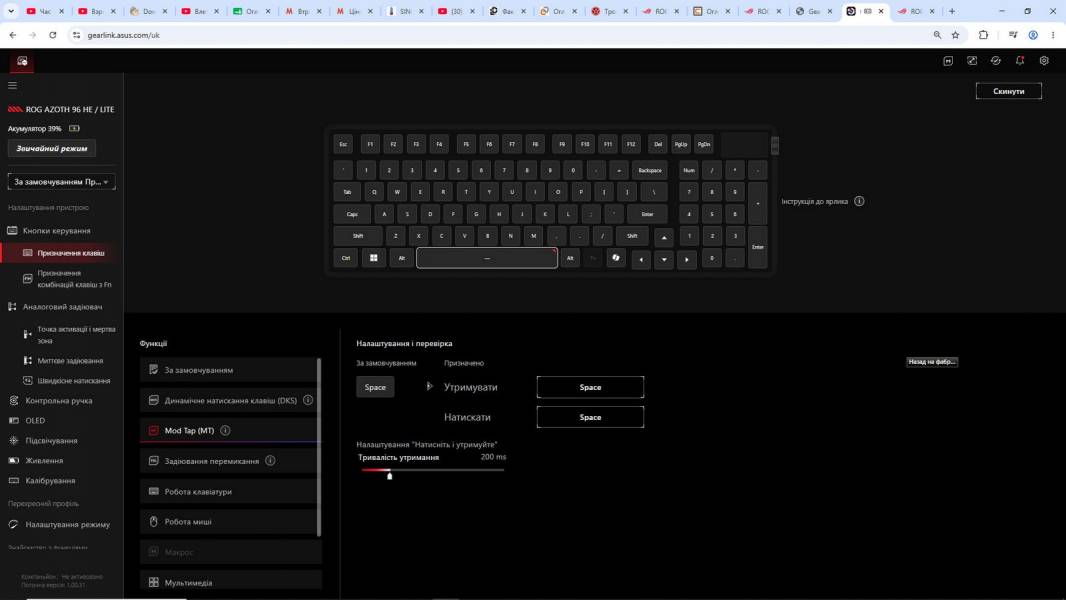Image resolution: width=1066 pixels, height=600 pixels.
Task: Open site information icon in address bar
Action: coord(76,35)
